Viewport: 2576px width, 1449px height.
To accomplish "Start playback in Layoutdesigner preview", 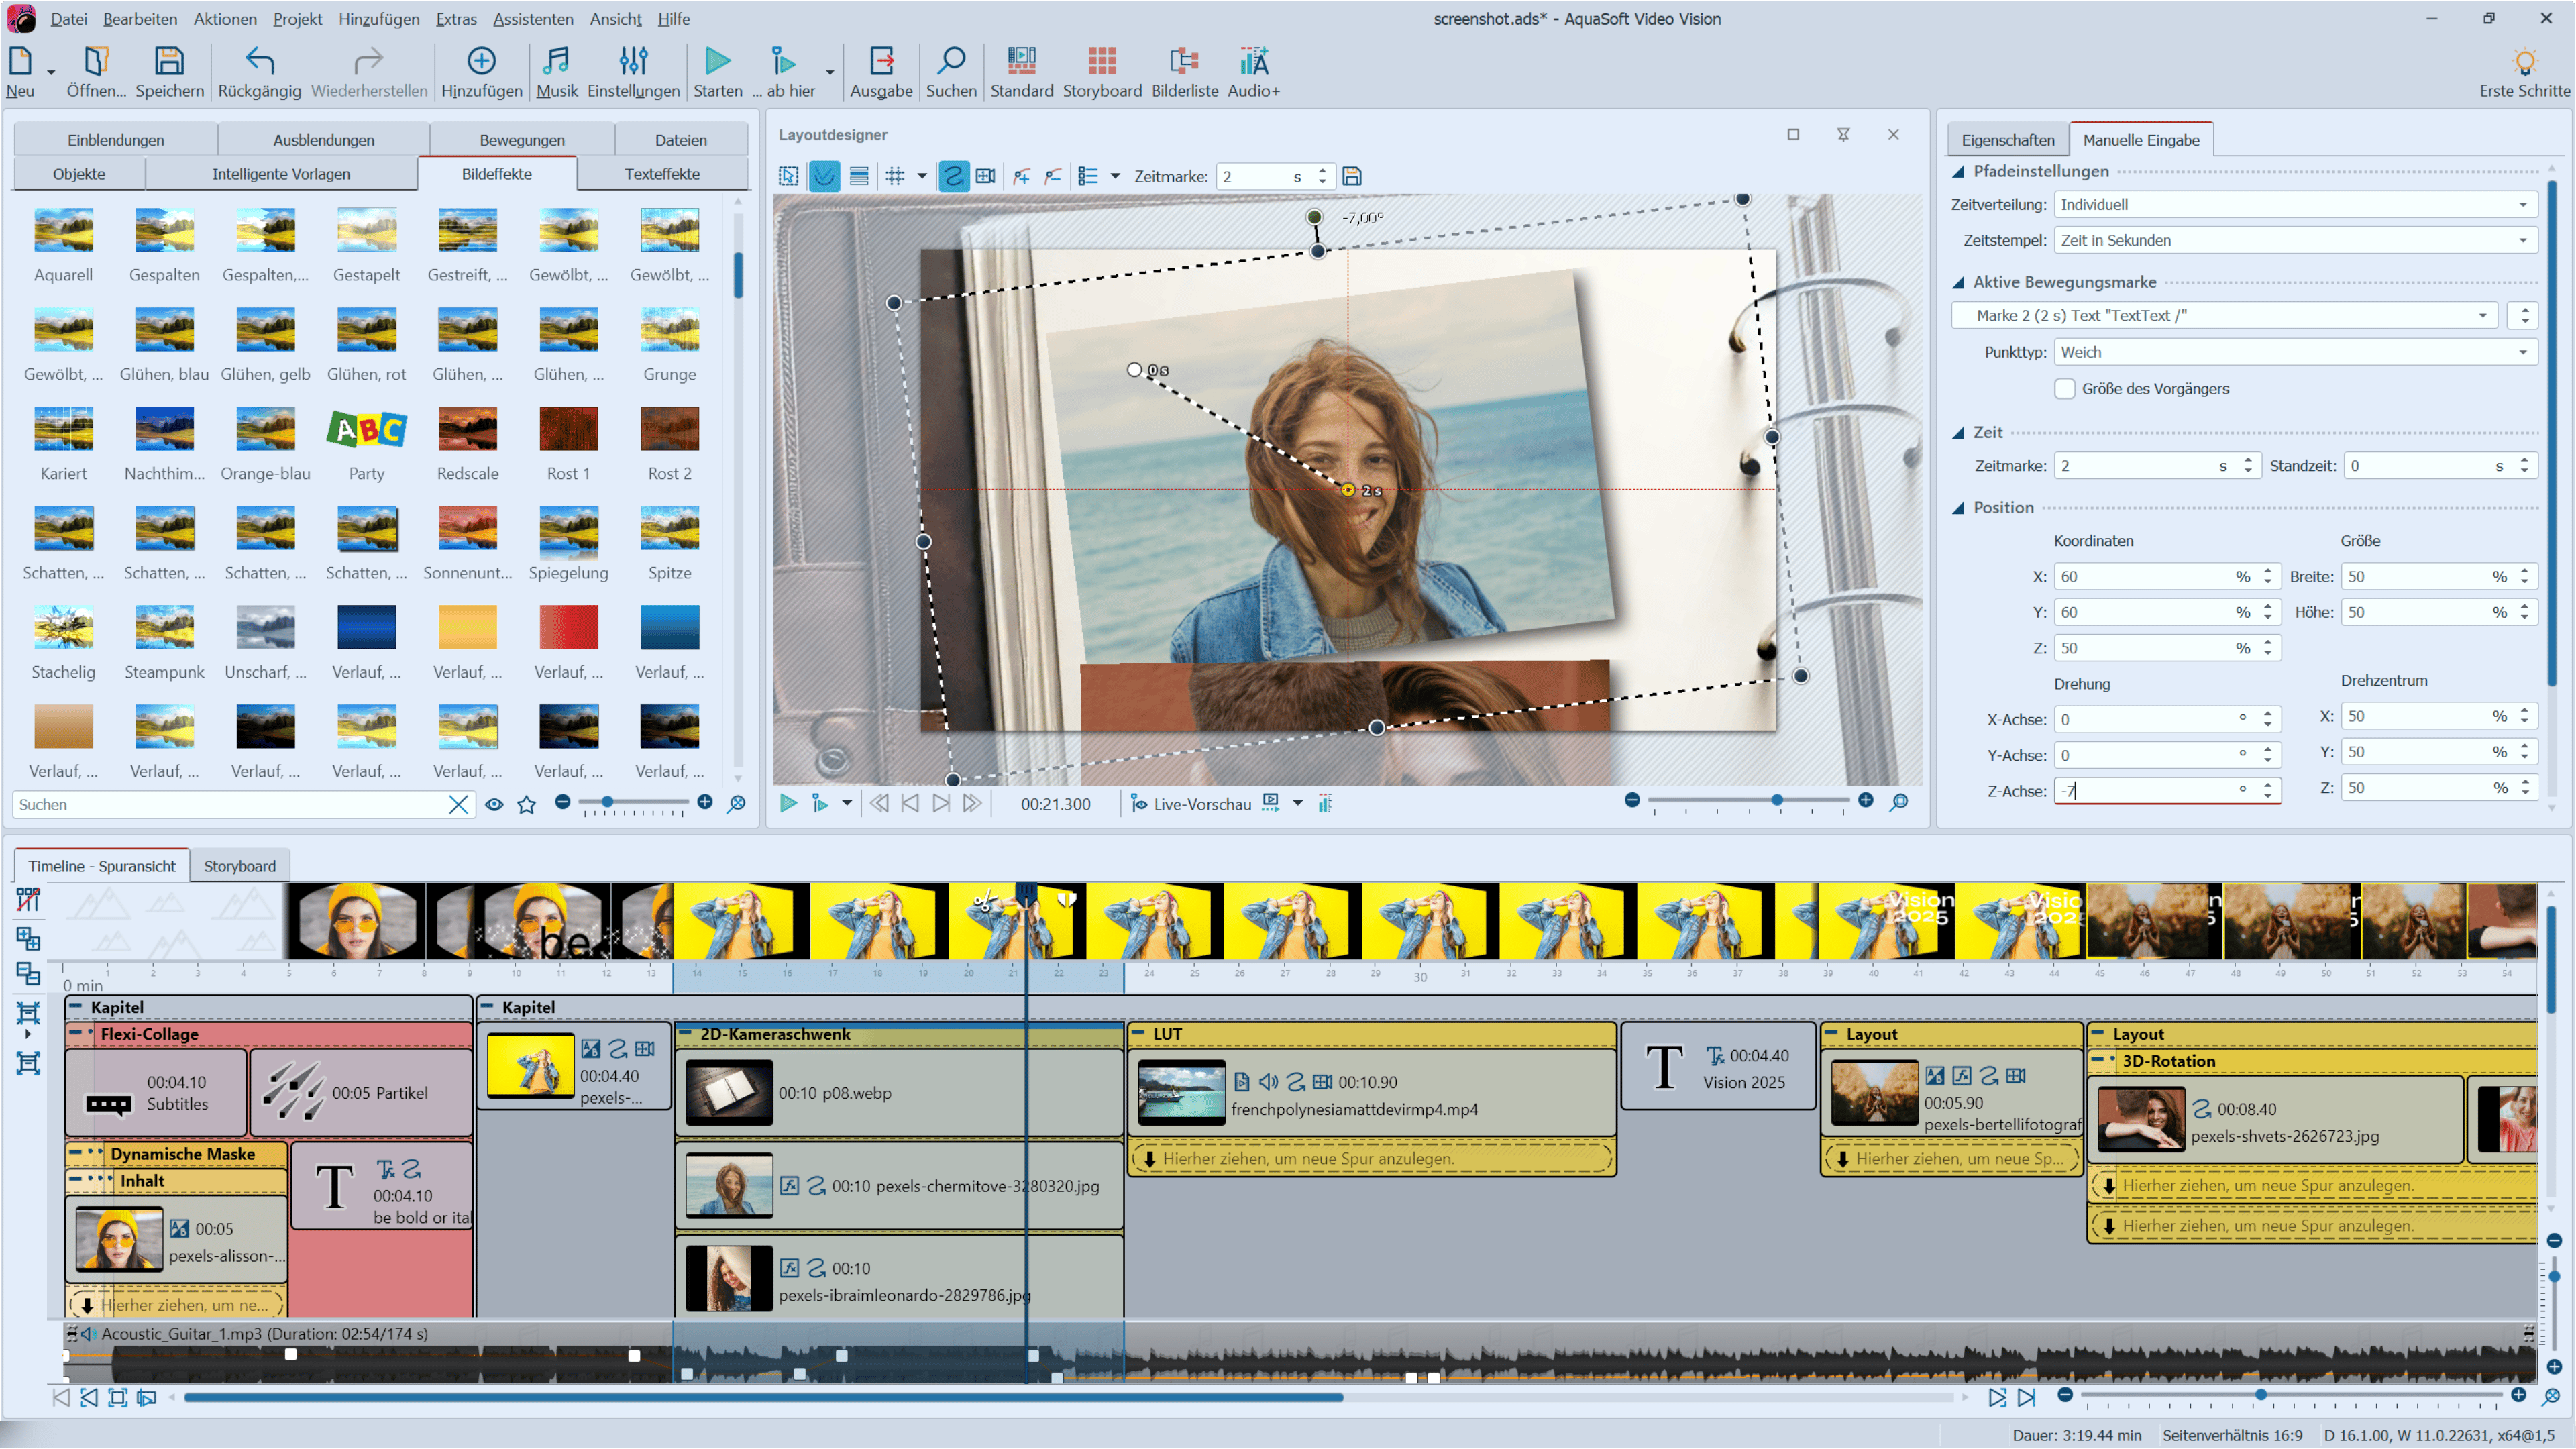I will [x=788, y=803].
